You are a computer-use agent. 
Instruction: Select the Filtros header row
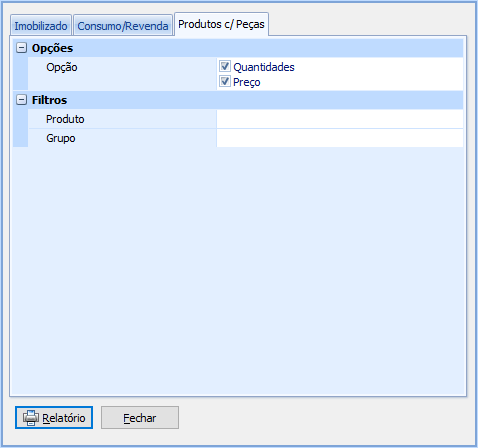click(238, 100)
